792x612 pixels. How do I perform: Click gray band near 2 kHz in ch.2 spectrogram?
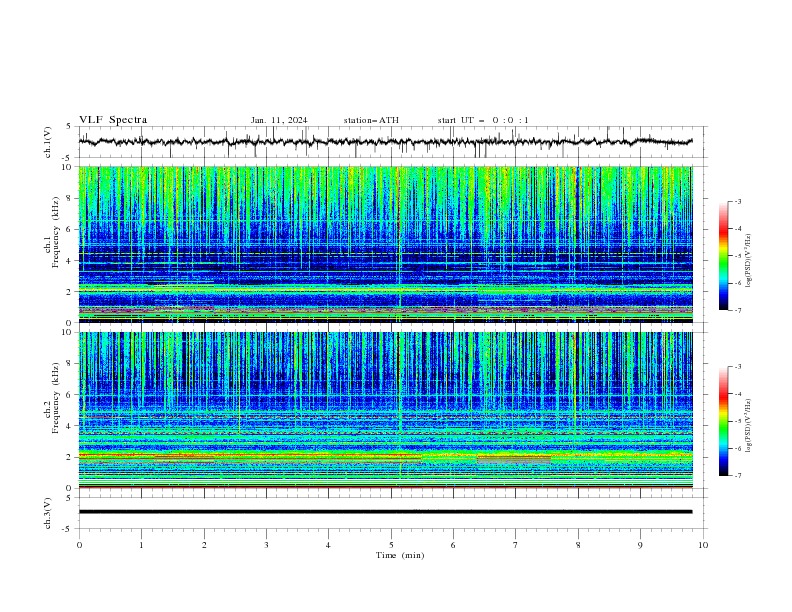coord(514,460)
